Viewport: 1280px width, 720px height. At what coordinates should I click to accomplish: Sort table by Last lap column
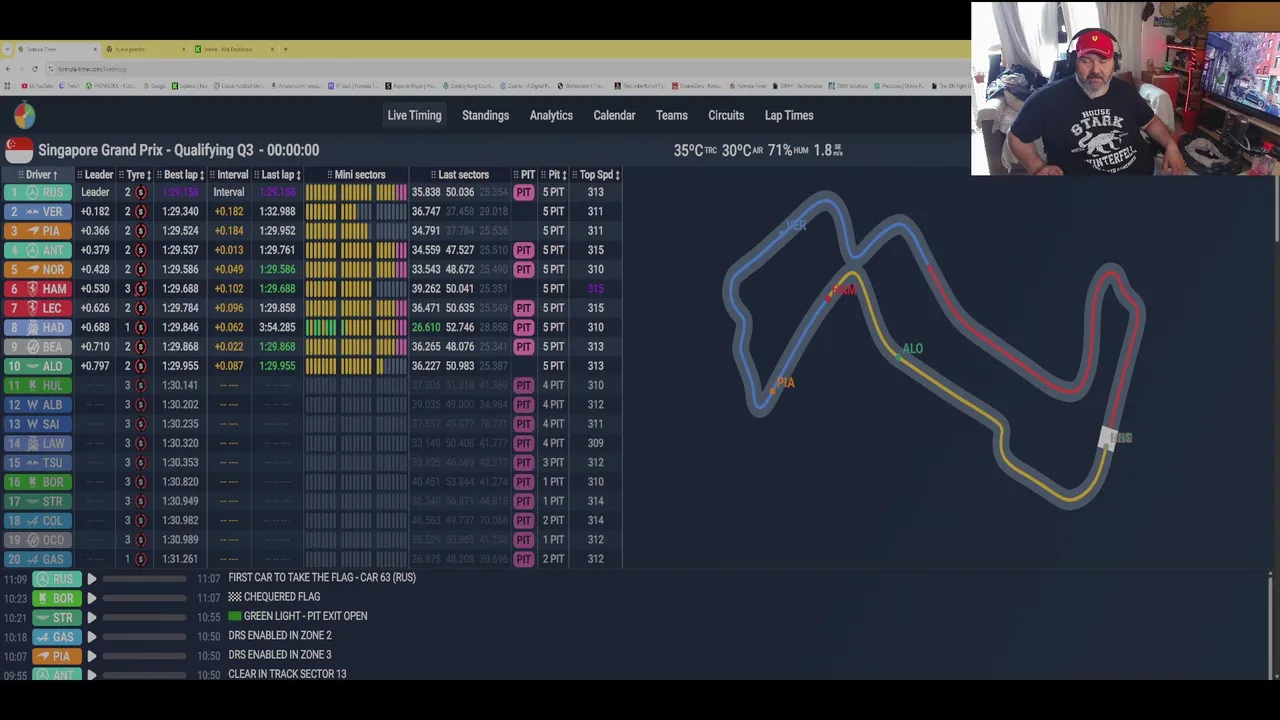[277, 175]
